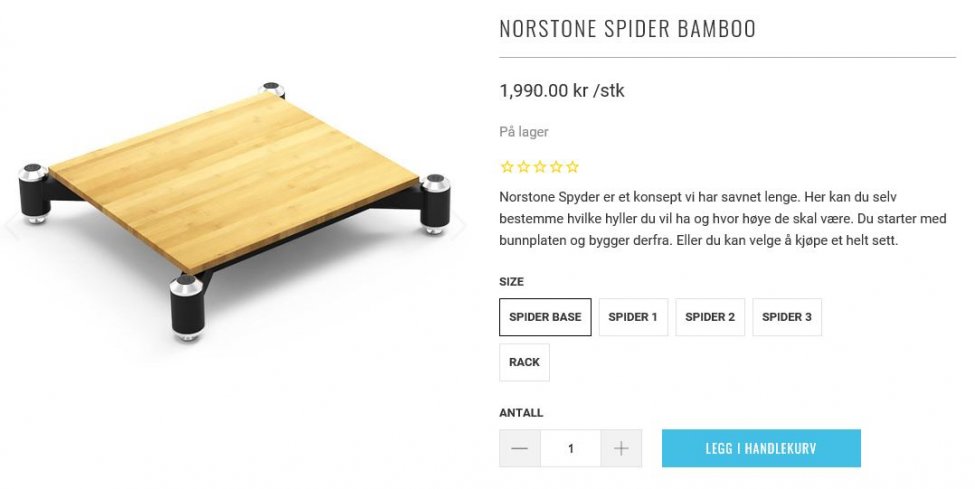Give a five-star rating
This screenshot has width=975, height=489.
[x=572, y=167]
